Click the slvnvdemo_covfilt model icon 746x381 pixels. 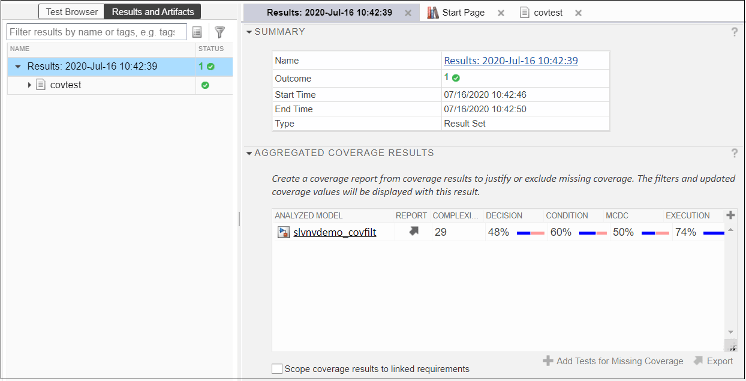(x=284, y=232)
